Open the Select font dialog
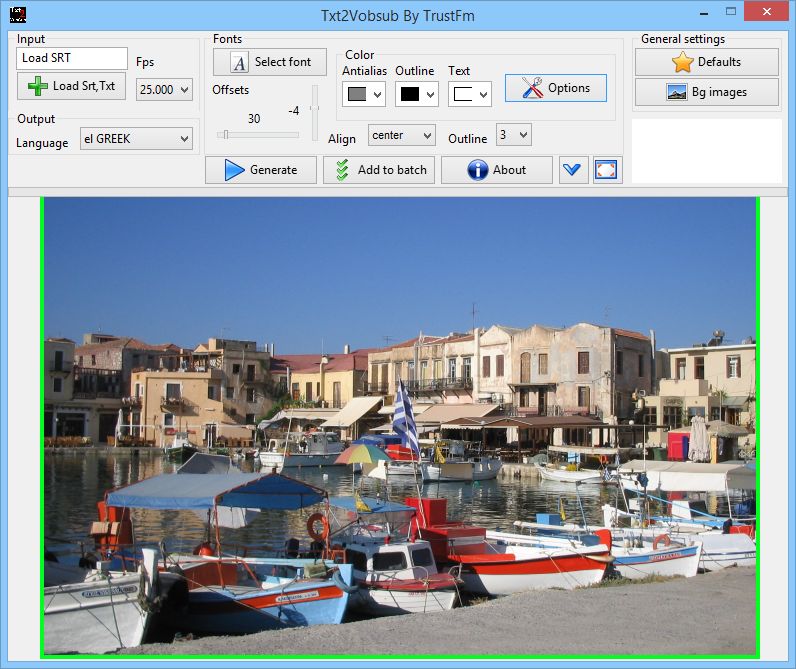 click(270, 62)
